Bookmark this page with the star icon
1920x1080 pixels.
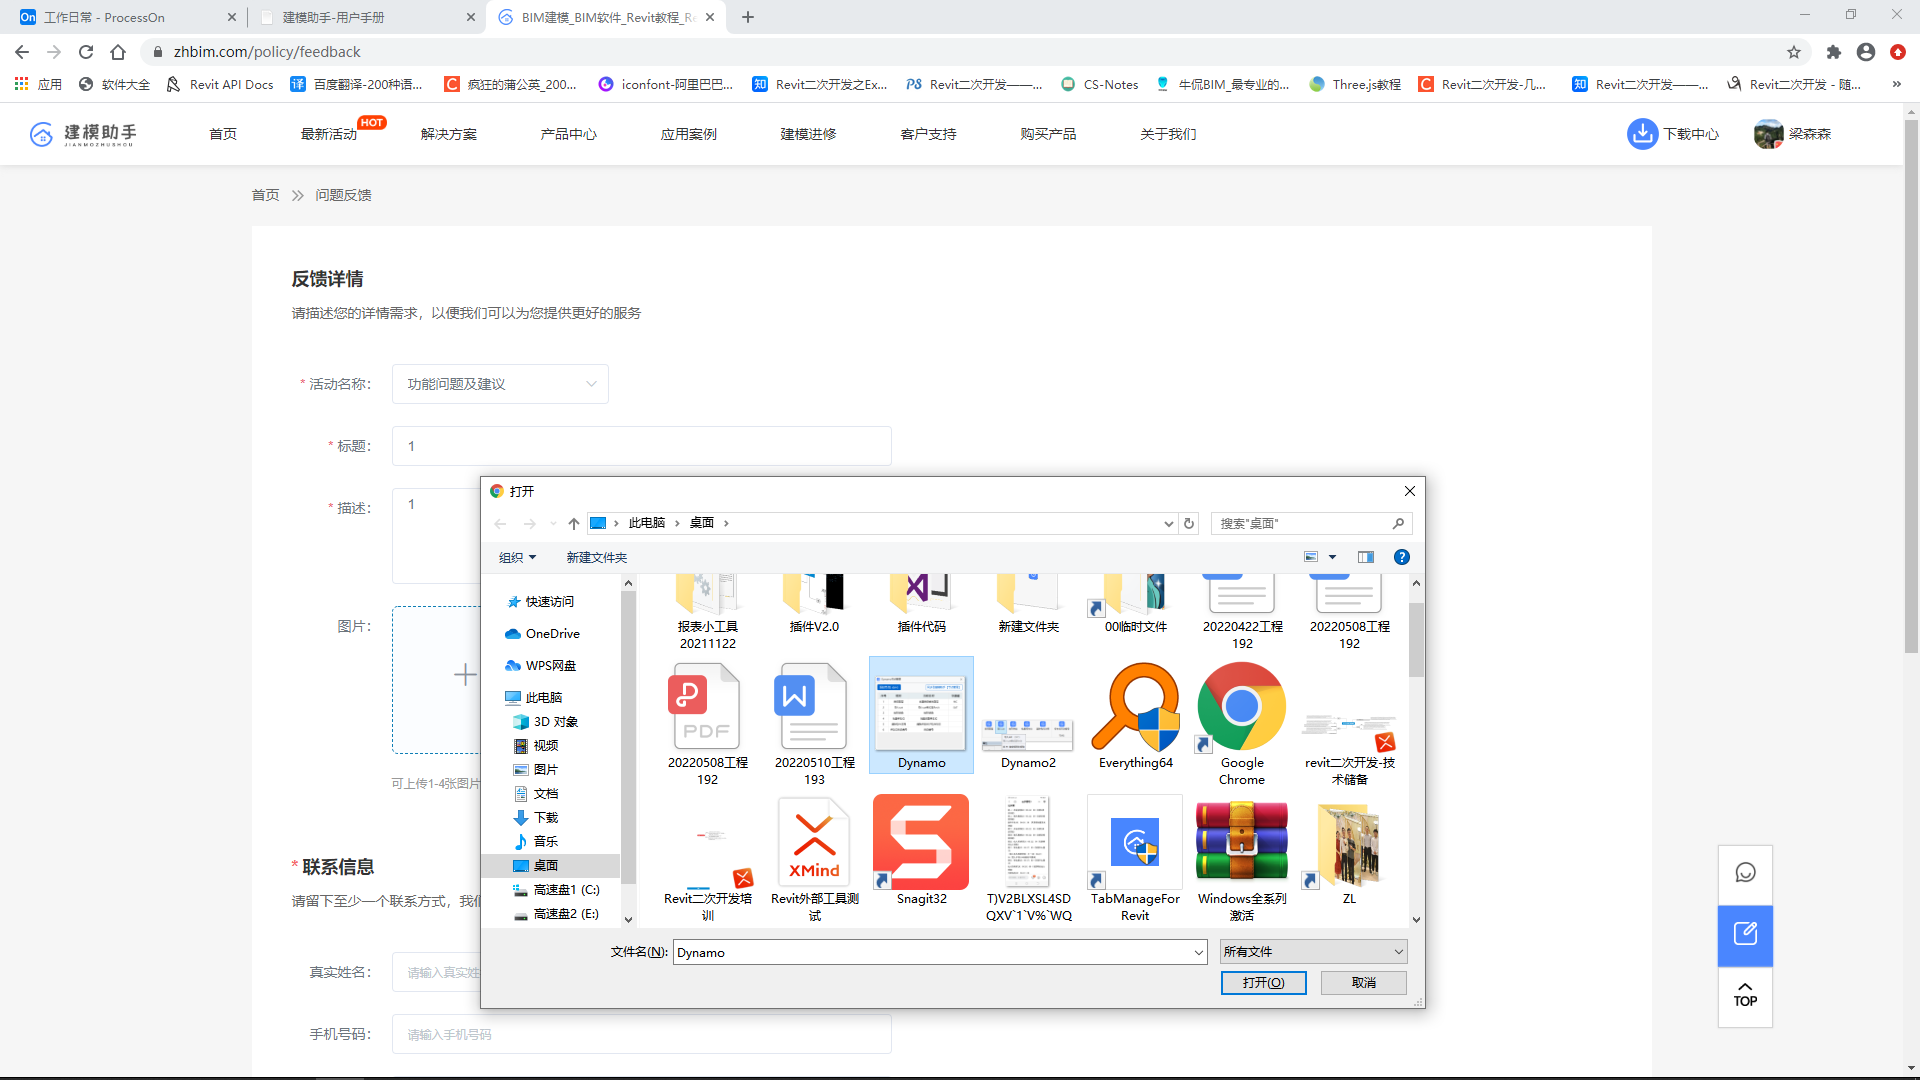[x=1794, y=52]
